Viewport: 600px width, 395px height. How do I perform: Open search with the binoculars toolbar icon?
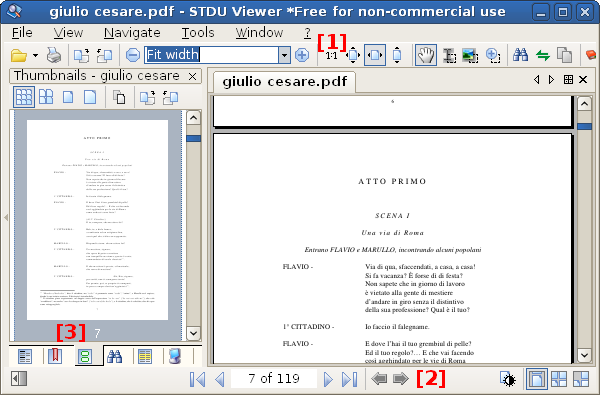[x=520, y=55]
